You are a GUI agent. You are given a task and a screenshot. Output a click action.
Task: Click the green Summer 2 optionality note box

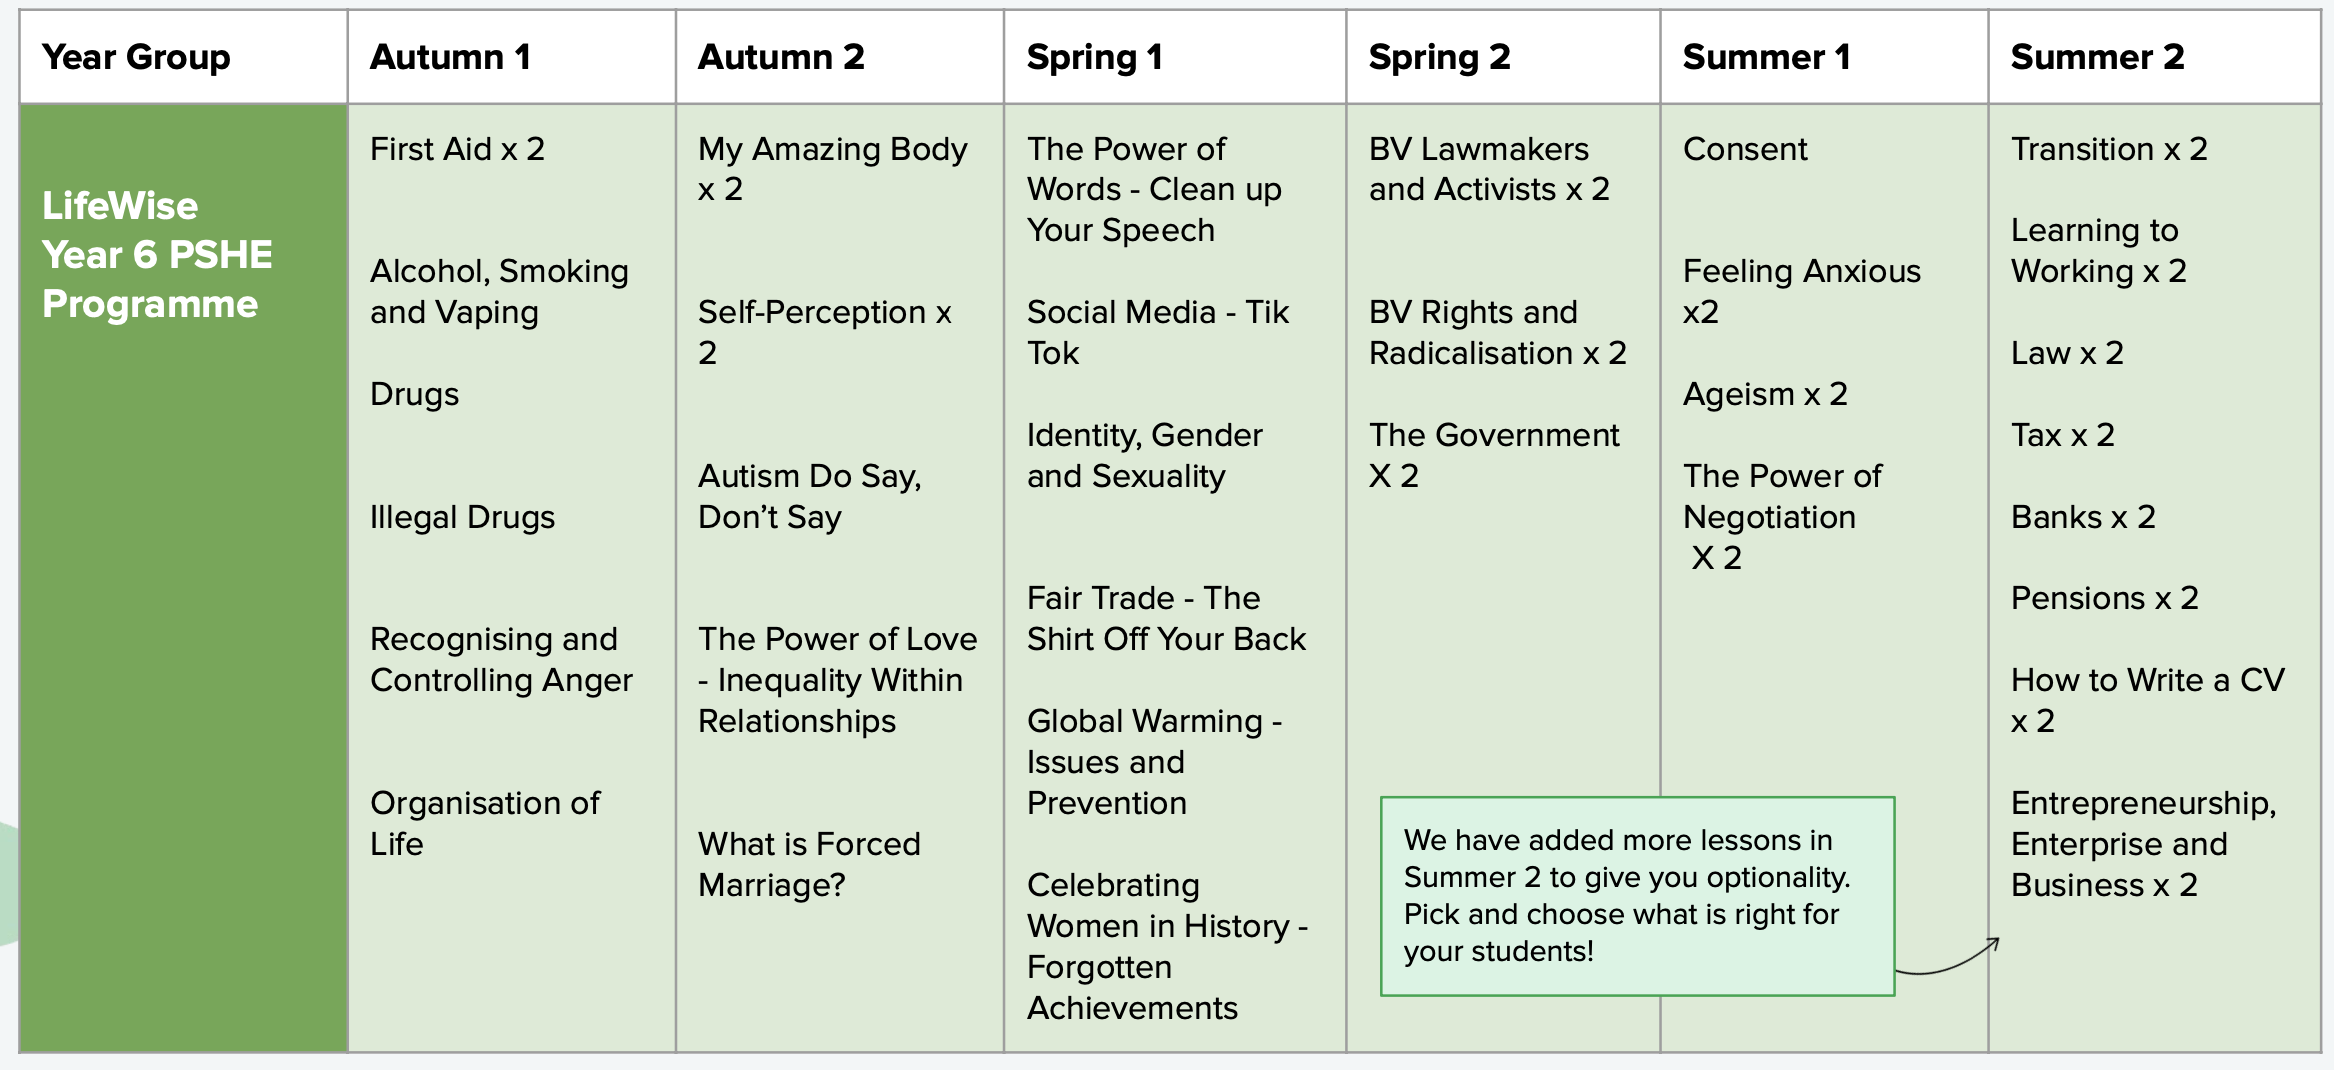pyautogui.click(x=1636, y=895)
